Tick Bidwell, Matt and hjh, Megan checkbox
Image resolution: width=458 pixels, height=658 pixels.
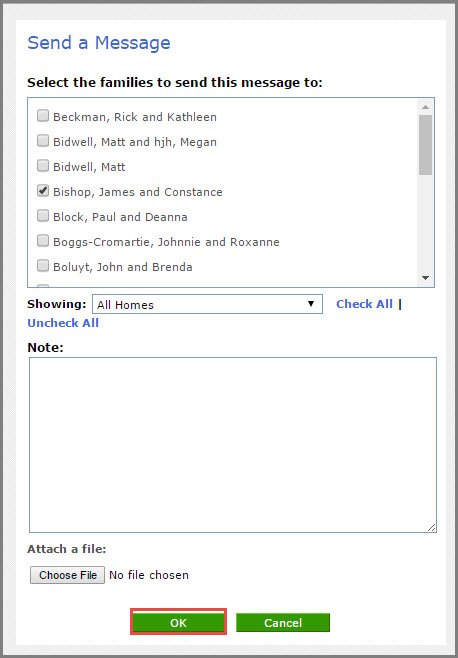43,141
